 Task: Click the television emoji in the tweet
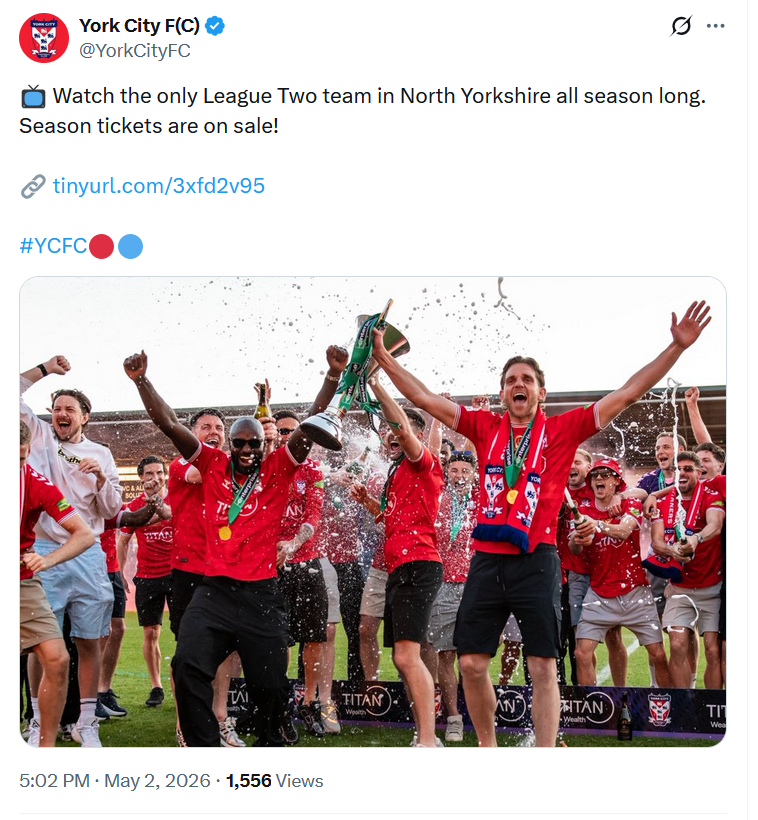tap(33, 97)
